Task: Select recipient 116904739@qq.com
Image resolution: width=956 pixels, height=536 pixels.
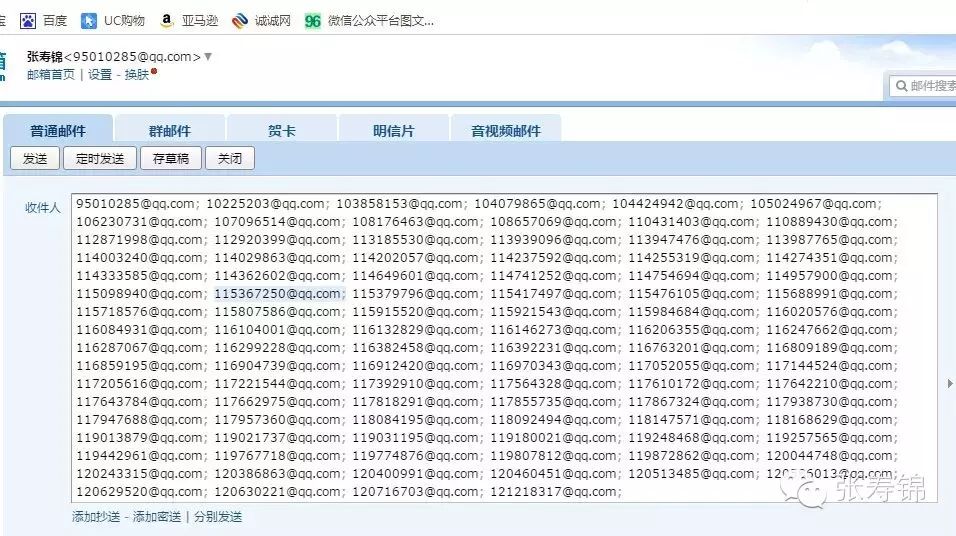Action: click(x=277, y=366)
